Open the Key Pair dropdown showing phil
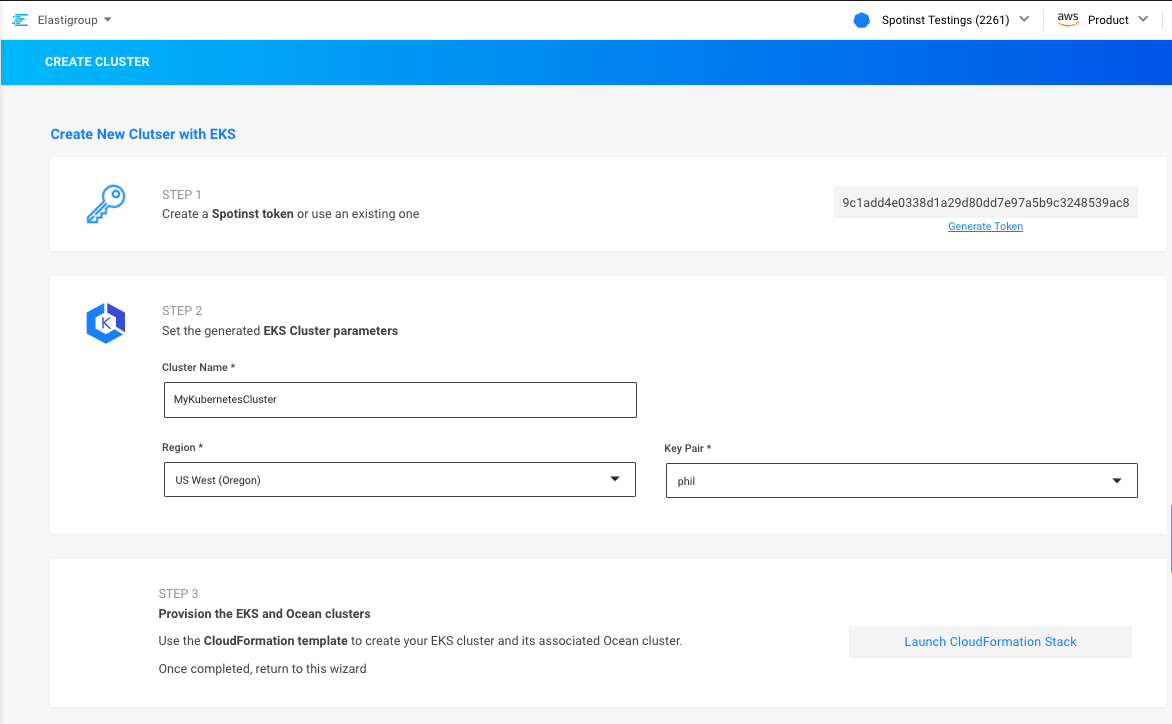This screenshot has width=1172, height=724. click(x=901, y=481)
